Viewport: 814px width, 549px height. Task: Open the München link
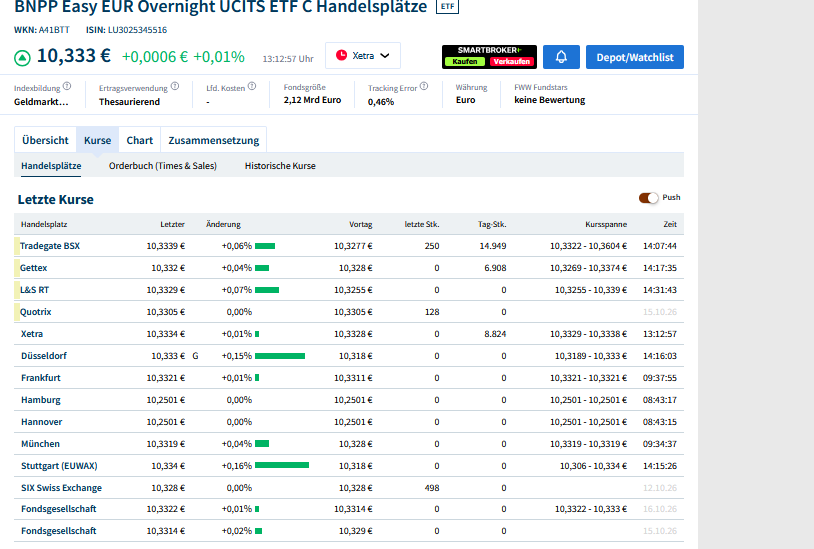(40, 444)
